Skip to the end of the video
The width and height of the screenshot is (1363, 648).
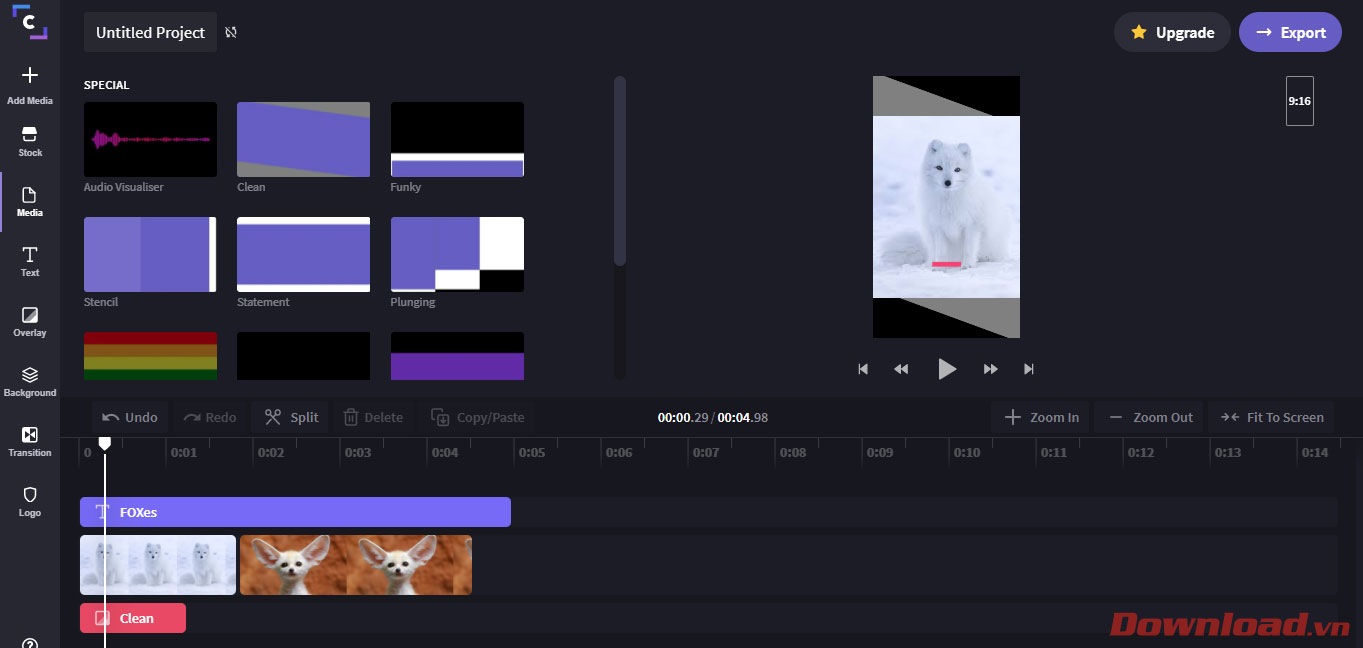(x=1028, y=369)
